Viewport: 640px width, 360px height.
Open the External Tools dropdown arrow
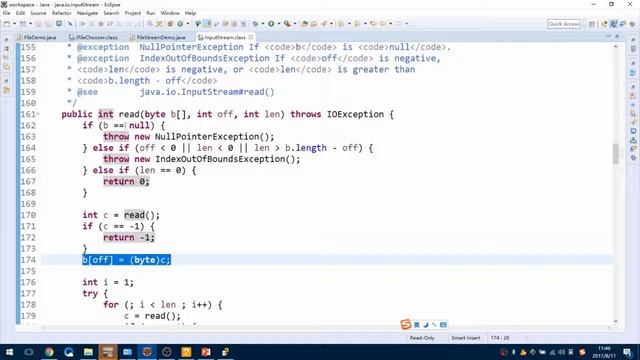point(295,24)
